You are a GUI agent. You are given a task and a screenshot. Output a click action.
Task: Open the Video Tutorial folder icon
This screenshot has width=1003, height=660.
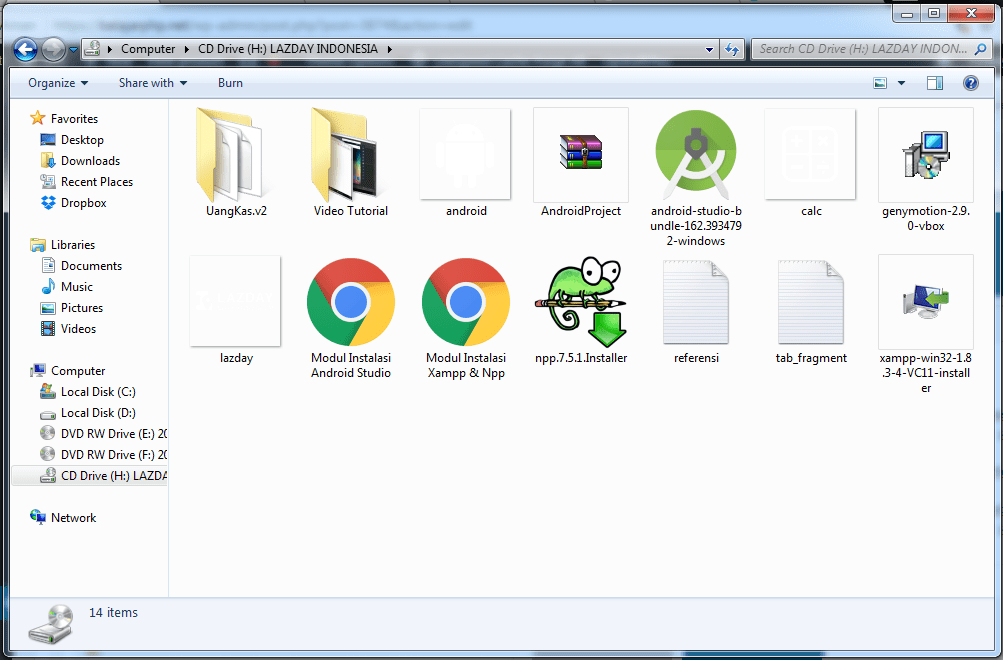(347, 154)
